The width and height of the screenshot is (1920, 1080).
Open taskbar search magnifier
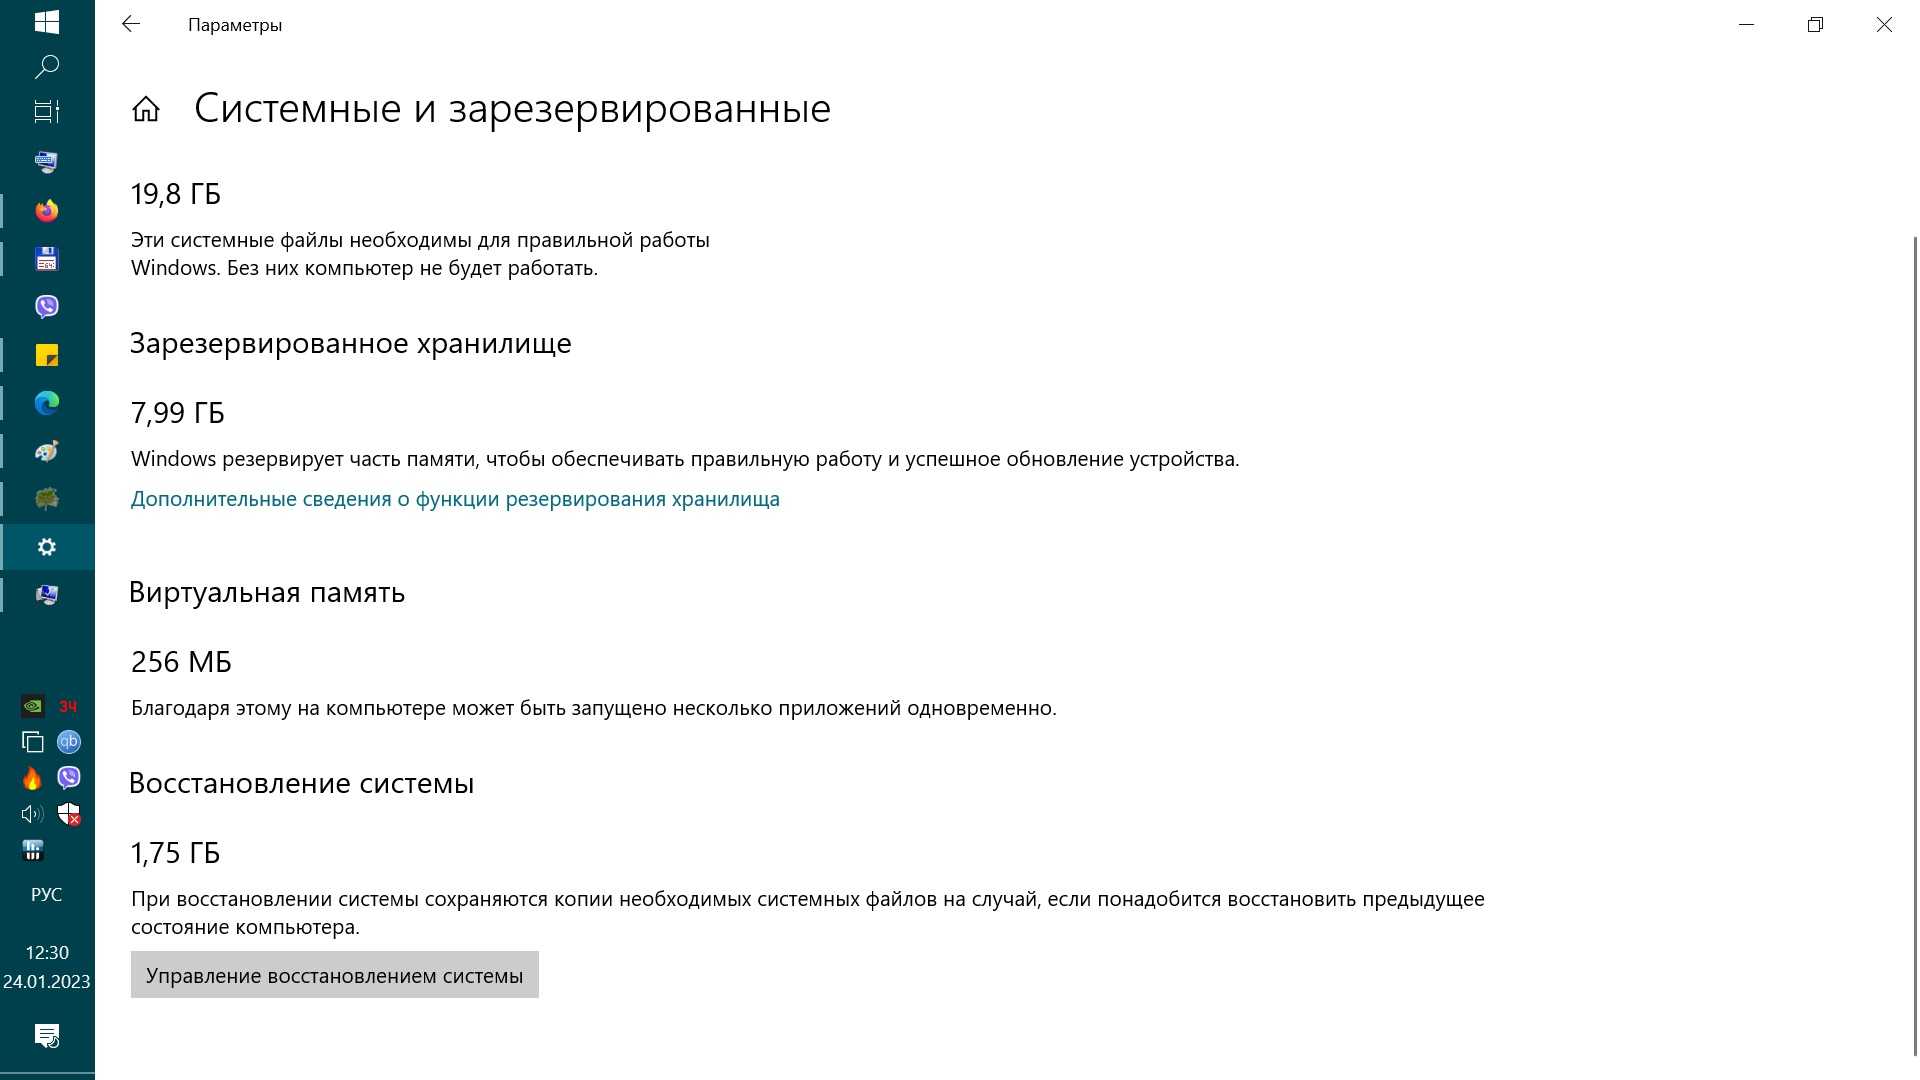point(47,67)
